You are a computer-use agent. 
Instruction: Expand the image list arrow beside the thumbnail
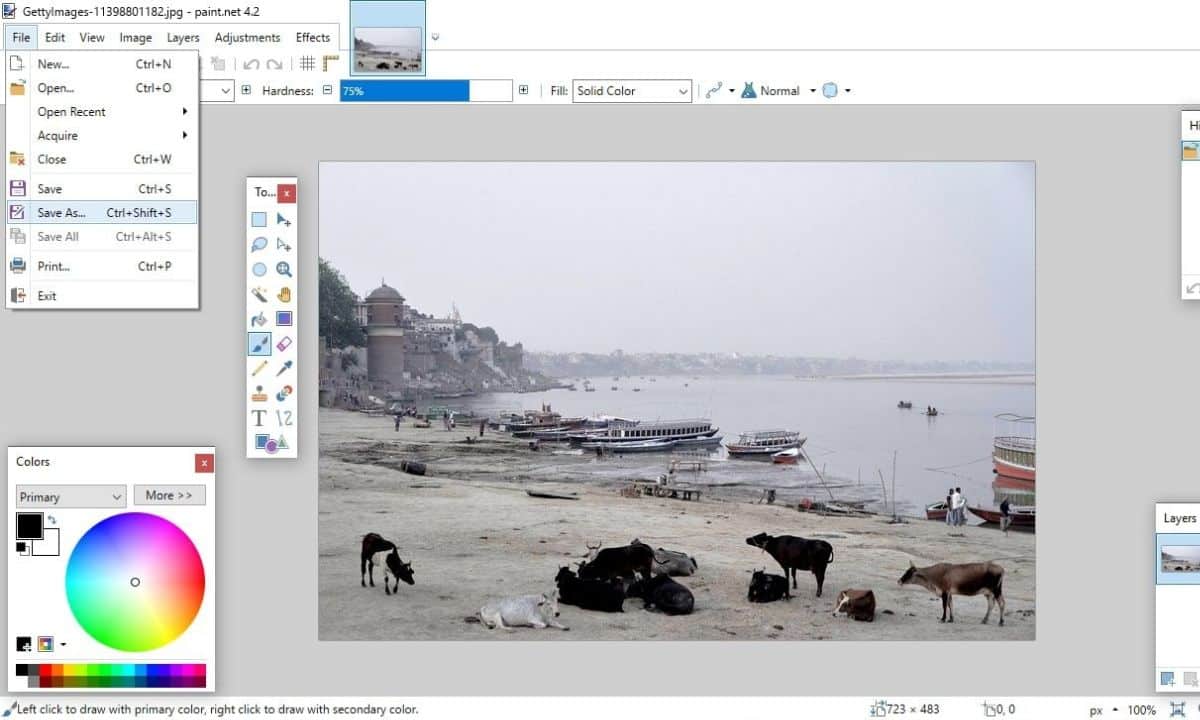click(435, 37)
